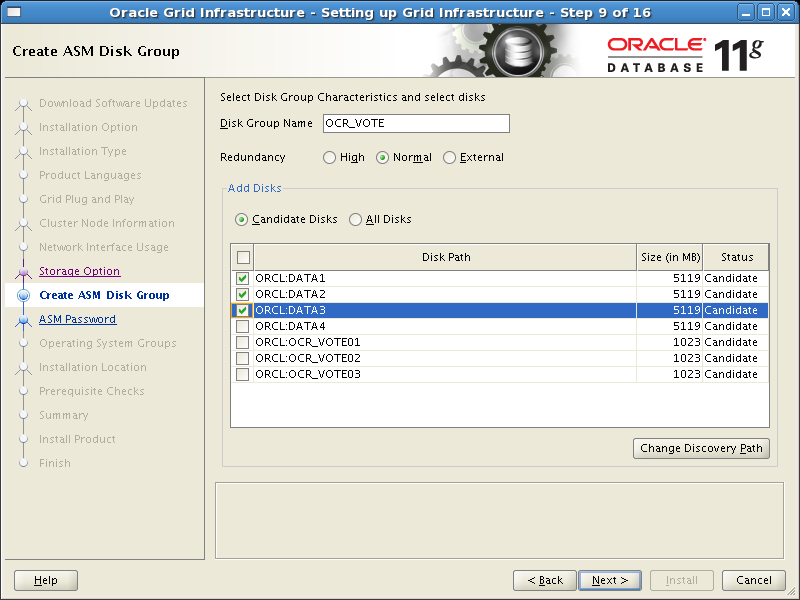Choose the All Disks radio button
800x600 pixels.
[x=356, y=220]
